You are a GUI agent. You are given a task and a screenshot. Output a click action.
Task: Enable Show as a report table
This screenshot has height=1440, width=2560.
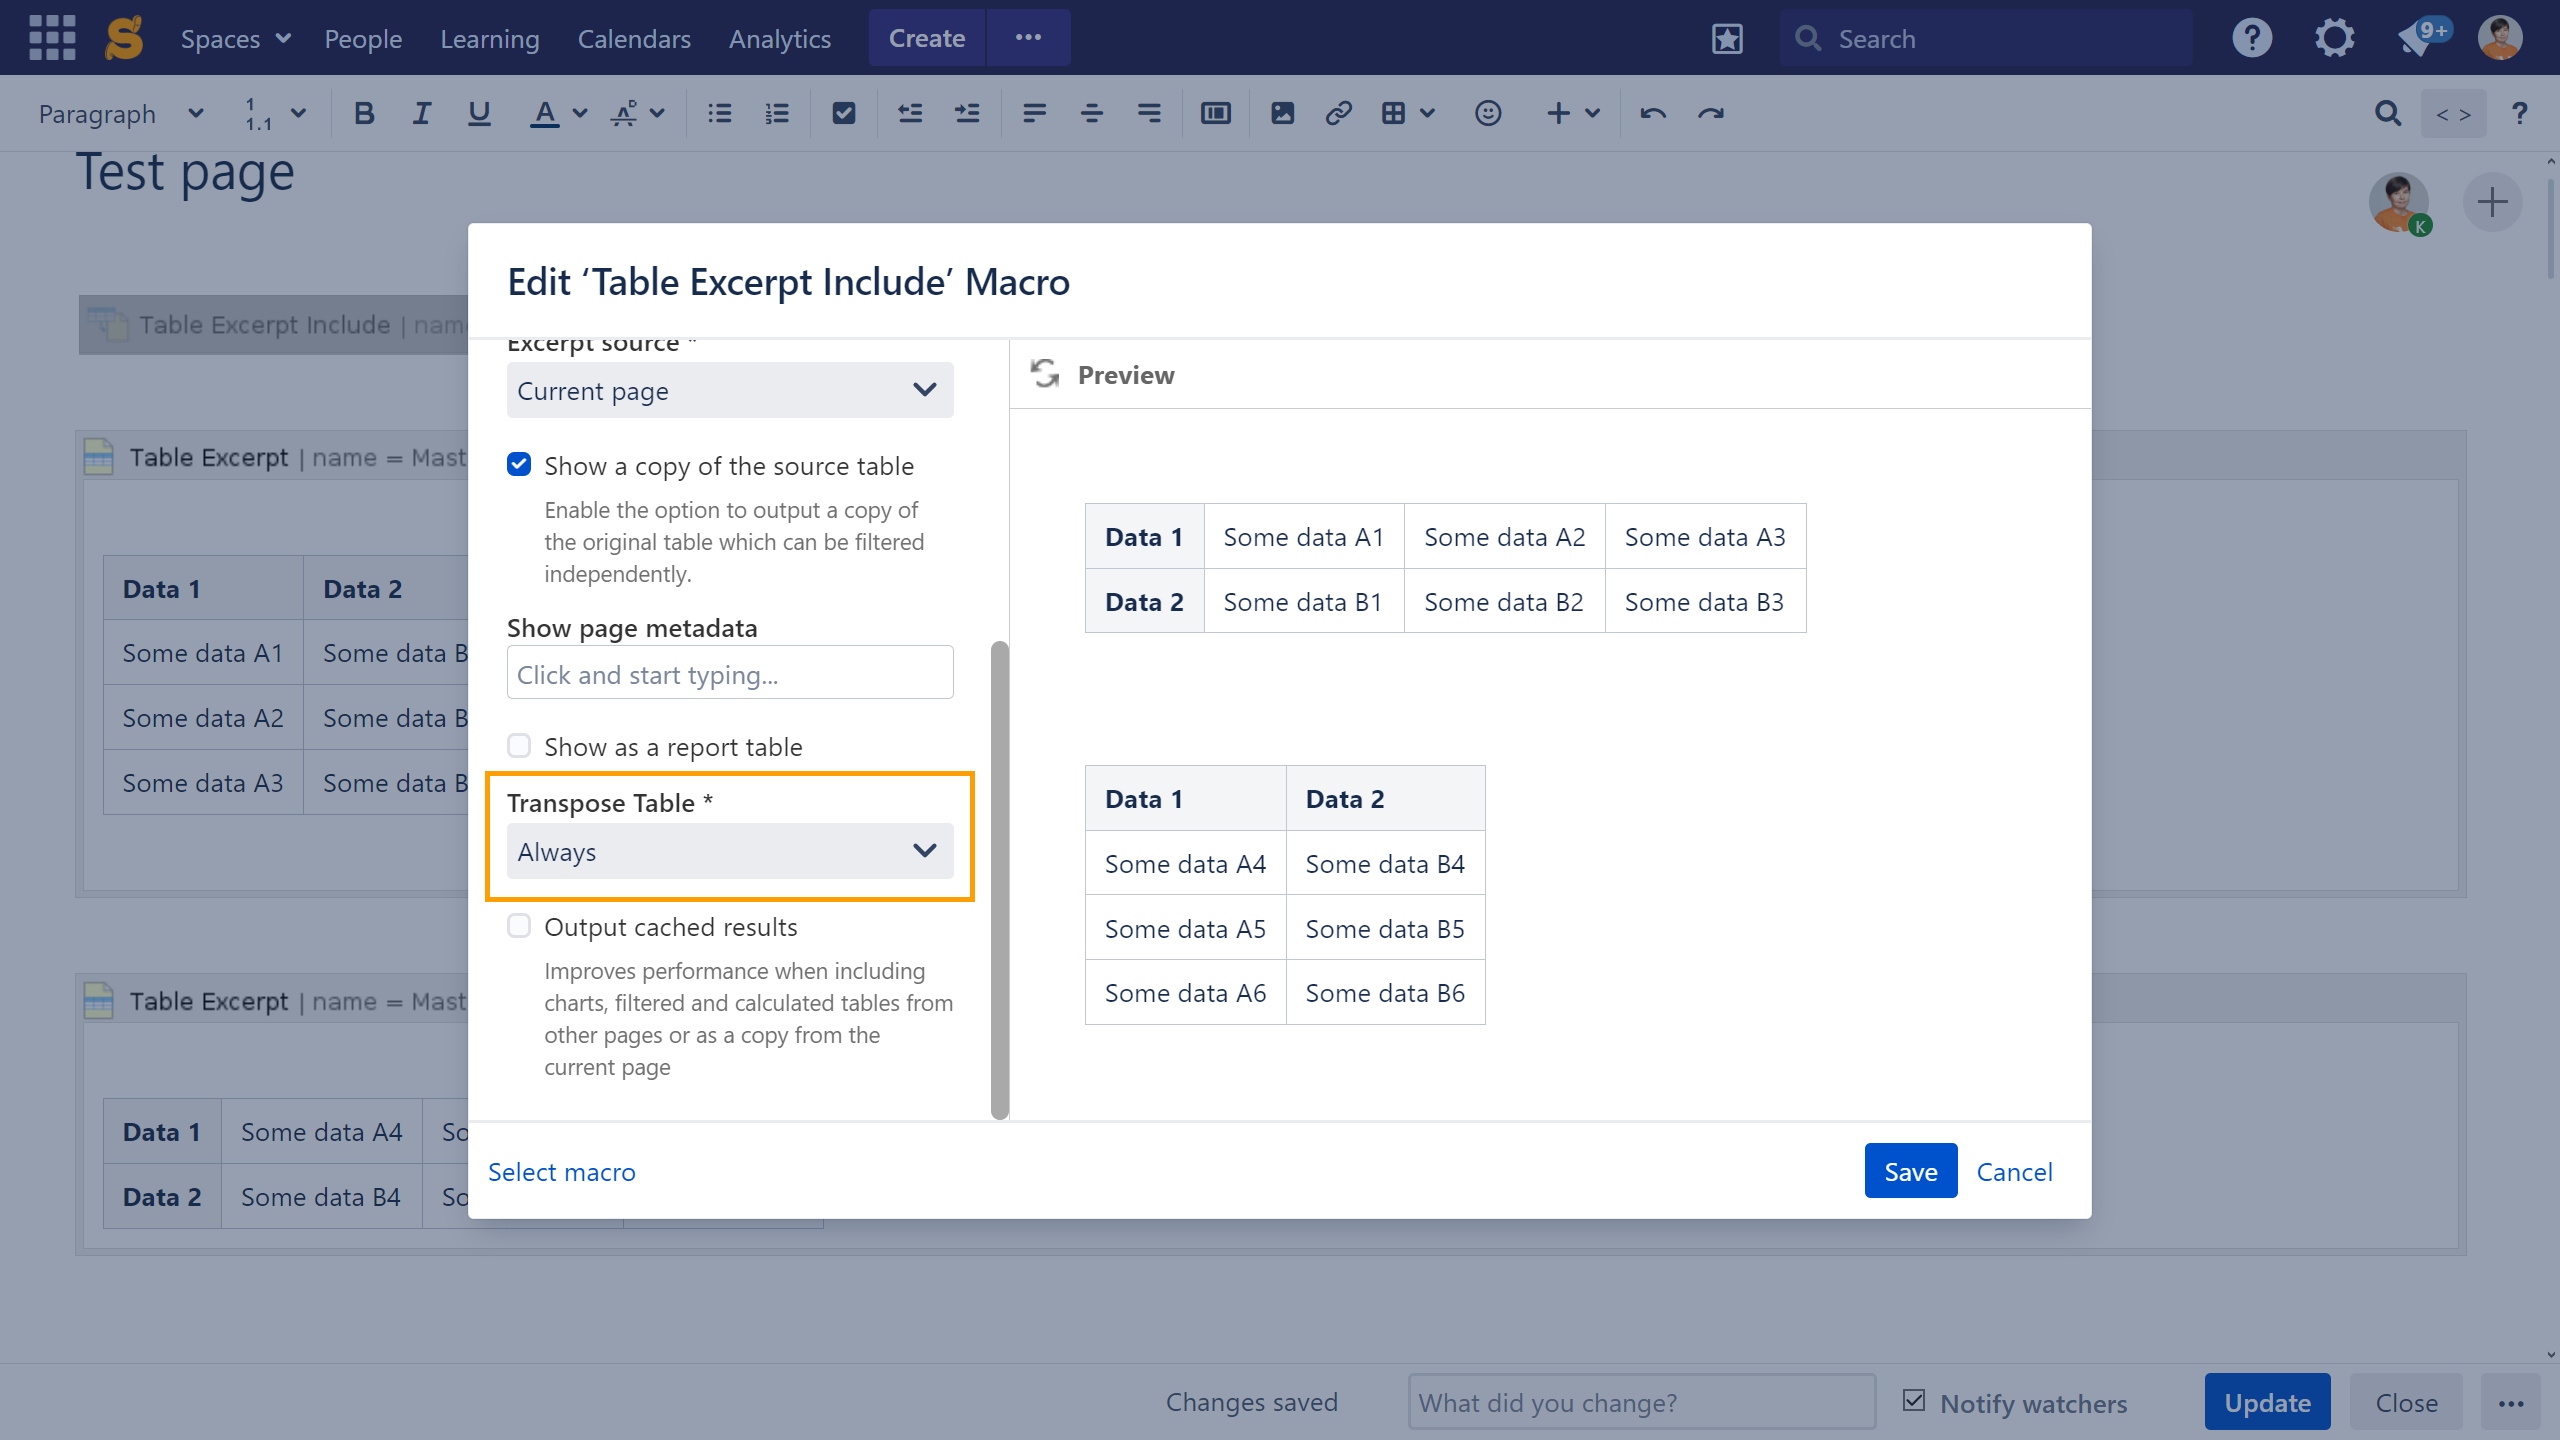[x=519, y=745]
